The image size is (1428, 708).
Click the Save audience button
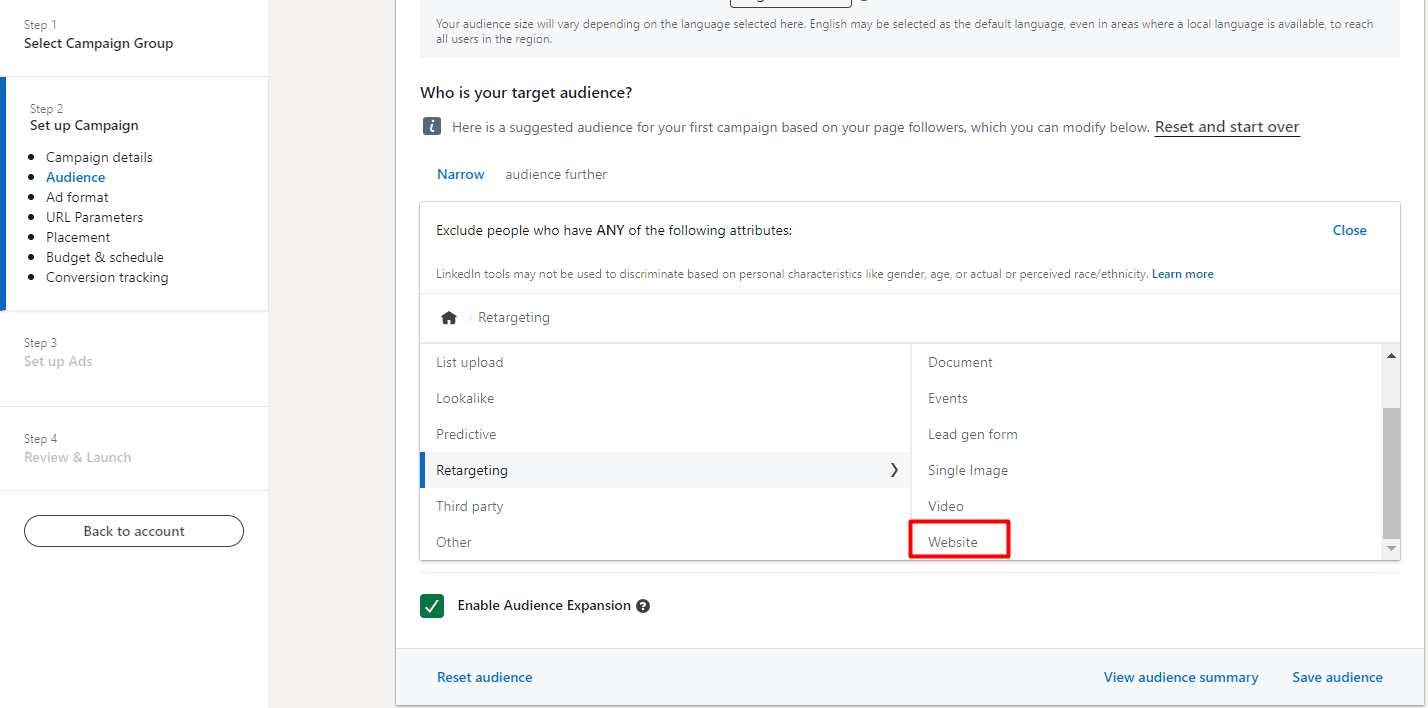pyautogui.click(x=1337, y=677)
